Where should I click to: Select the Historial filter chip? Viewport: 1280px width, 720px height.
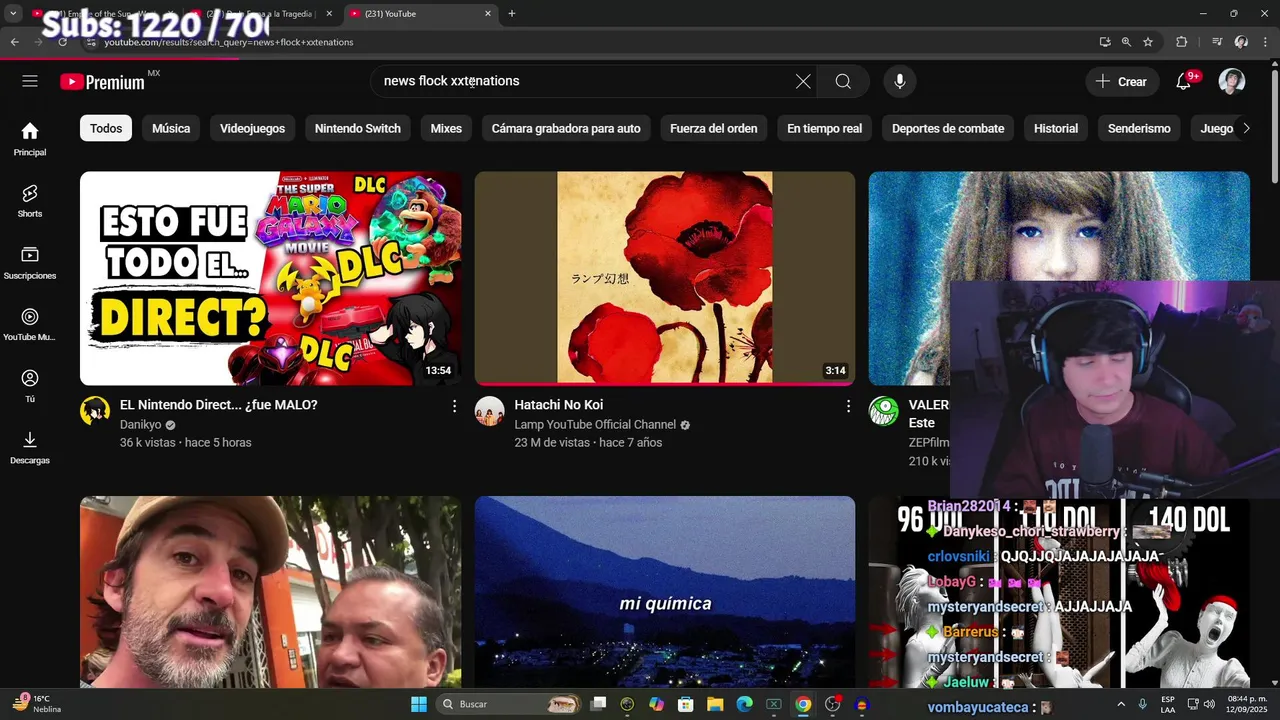point(1056,128)
